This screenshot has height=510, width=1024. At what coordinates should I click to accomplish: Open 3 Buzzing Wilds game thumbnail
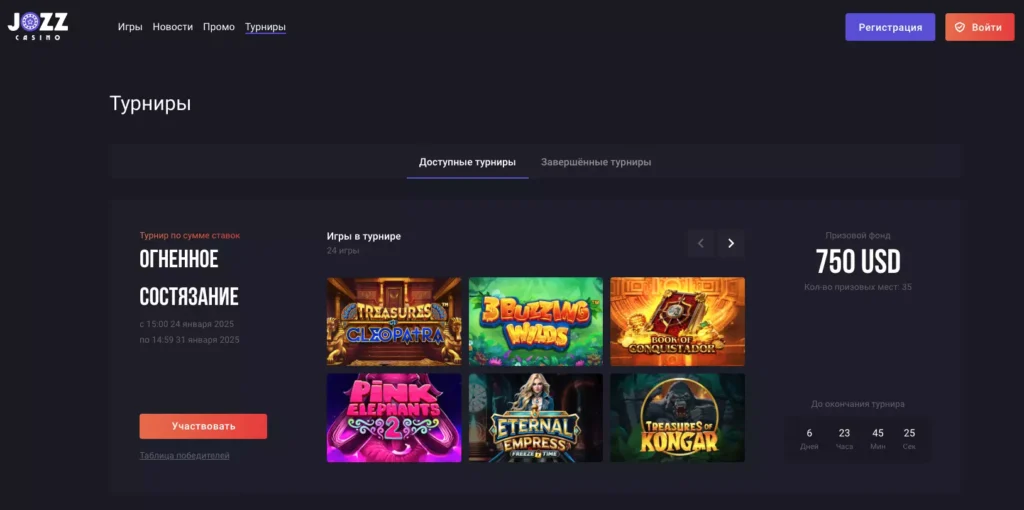[x=536, y=321]
